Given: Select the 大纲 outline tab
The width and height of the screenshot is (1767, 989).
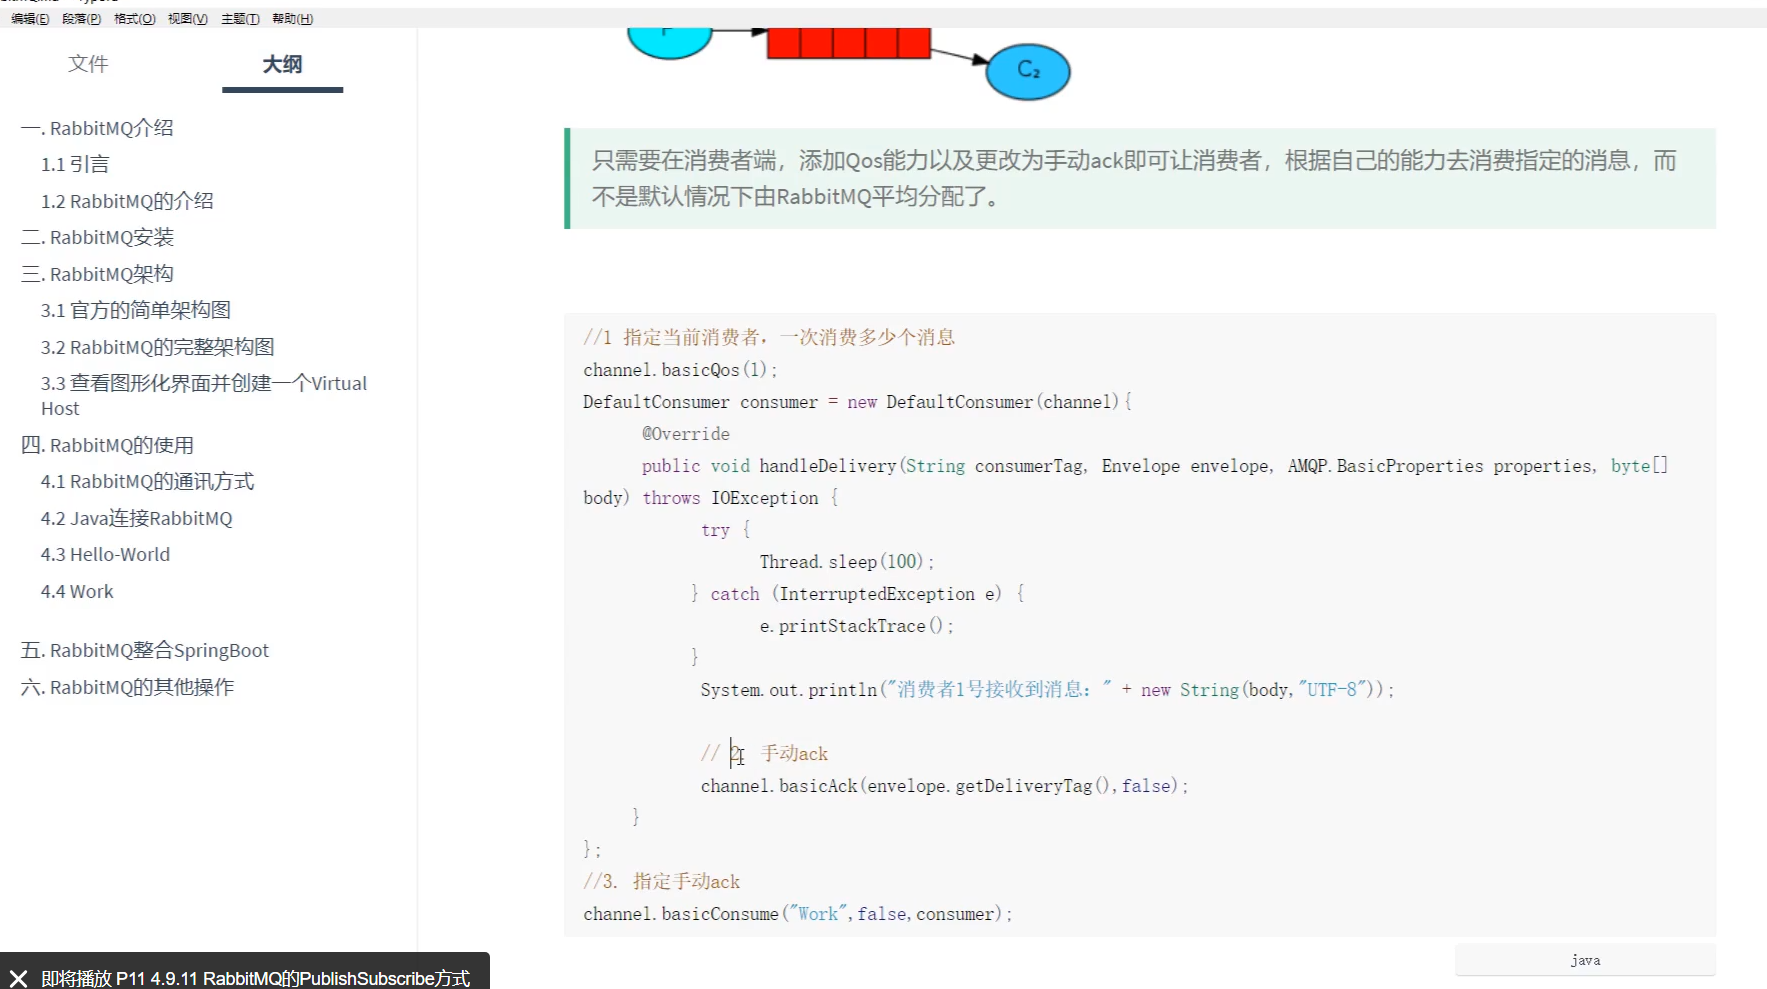Looking at the screenshot, I should pos(282,64).
